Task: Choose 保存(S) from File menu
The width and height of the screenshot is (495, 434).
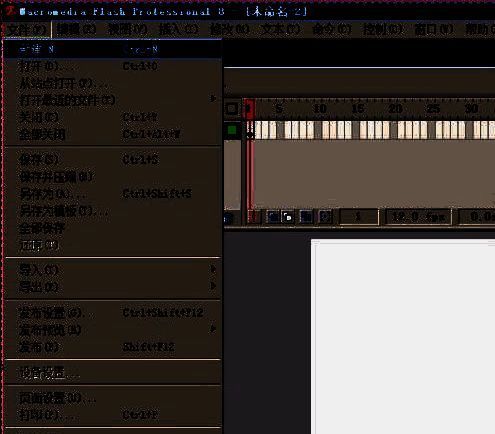Action: point(113,160)
